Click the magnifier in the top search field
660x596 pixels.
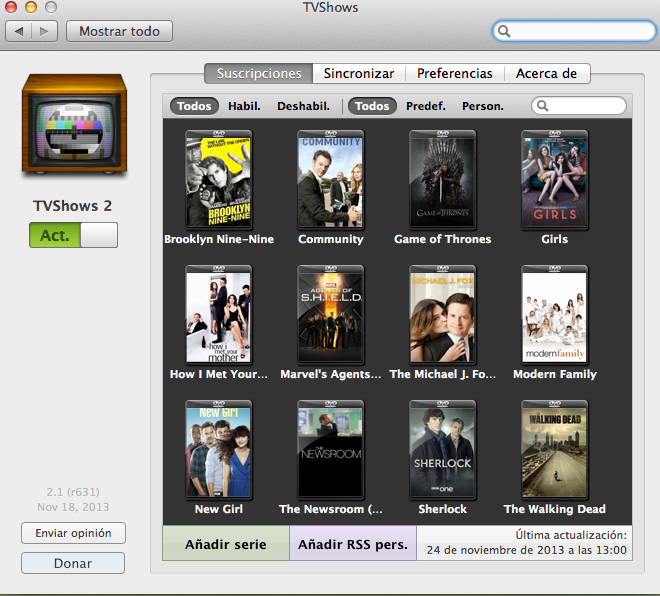point(504,31)
